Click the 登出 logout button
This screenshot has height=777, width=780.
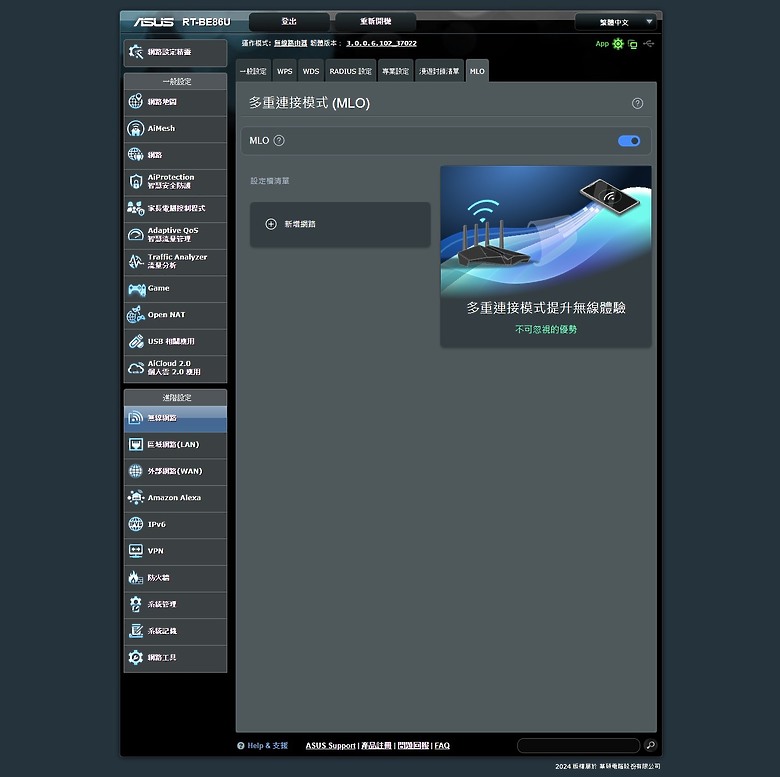pos(289,22)
